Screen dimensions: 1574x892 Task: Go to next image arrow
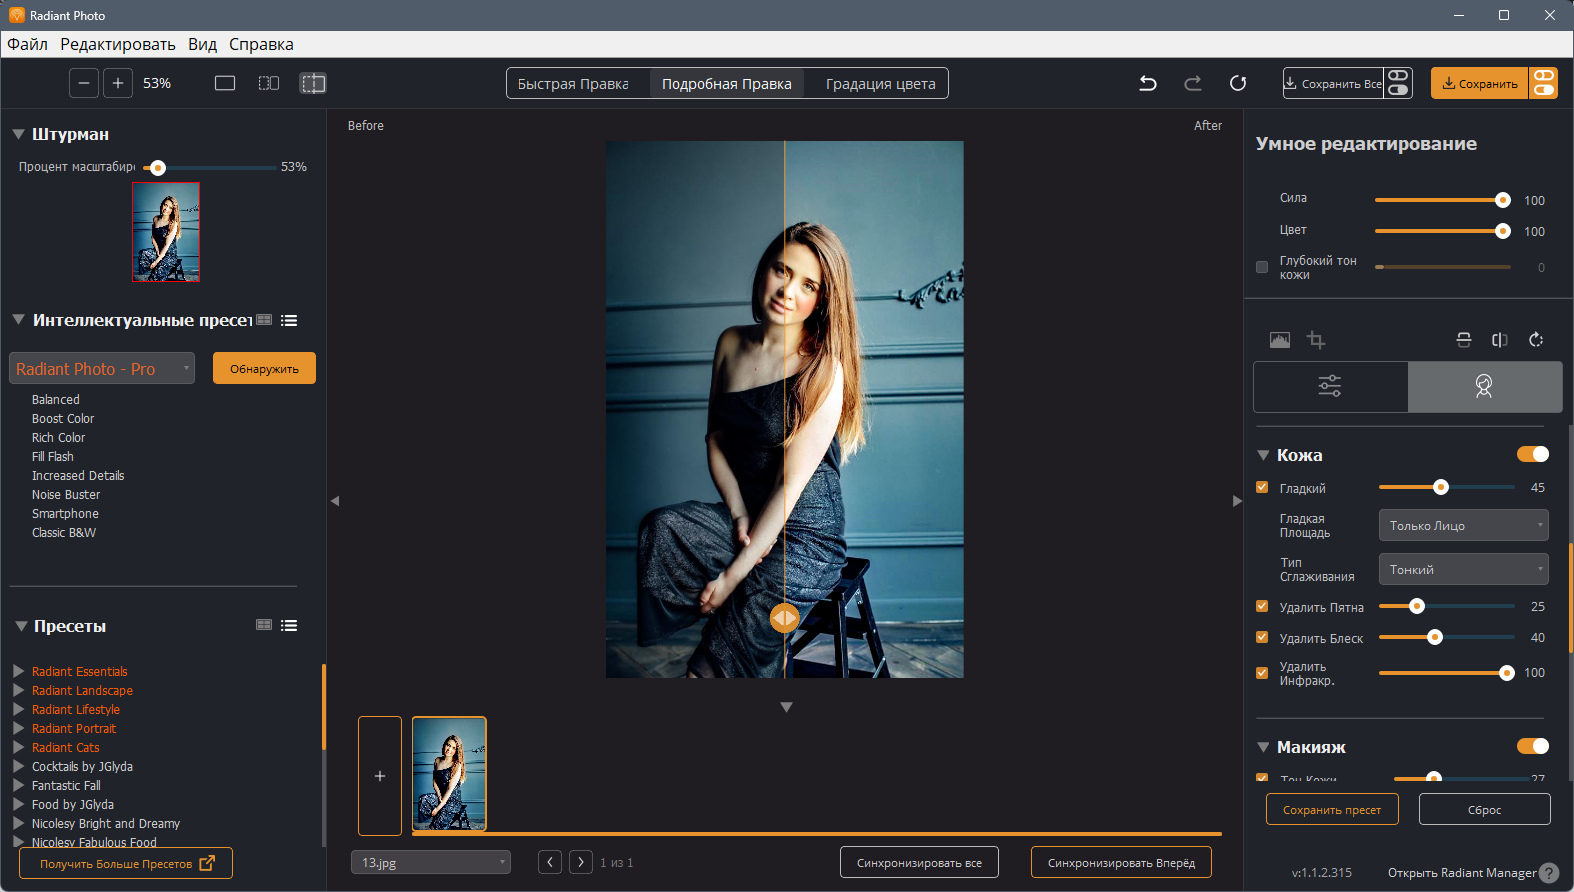(581, 862)
